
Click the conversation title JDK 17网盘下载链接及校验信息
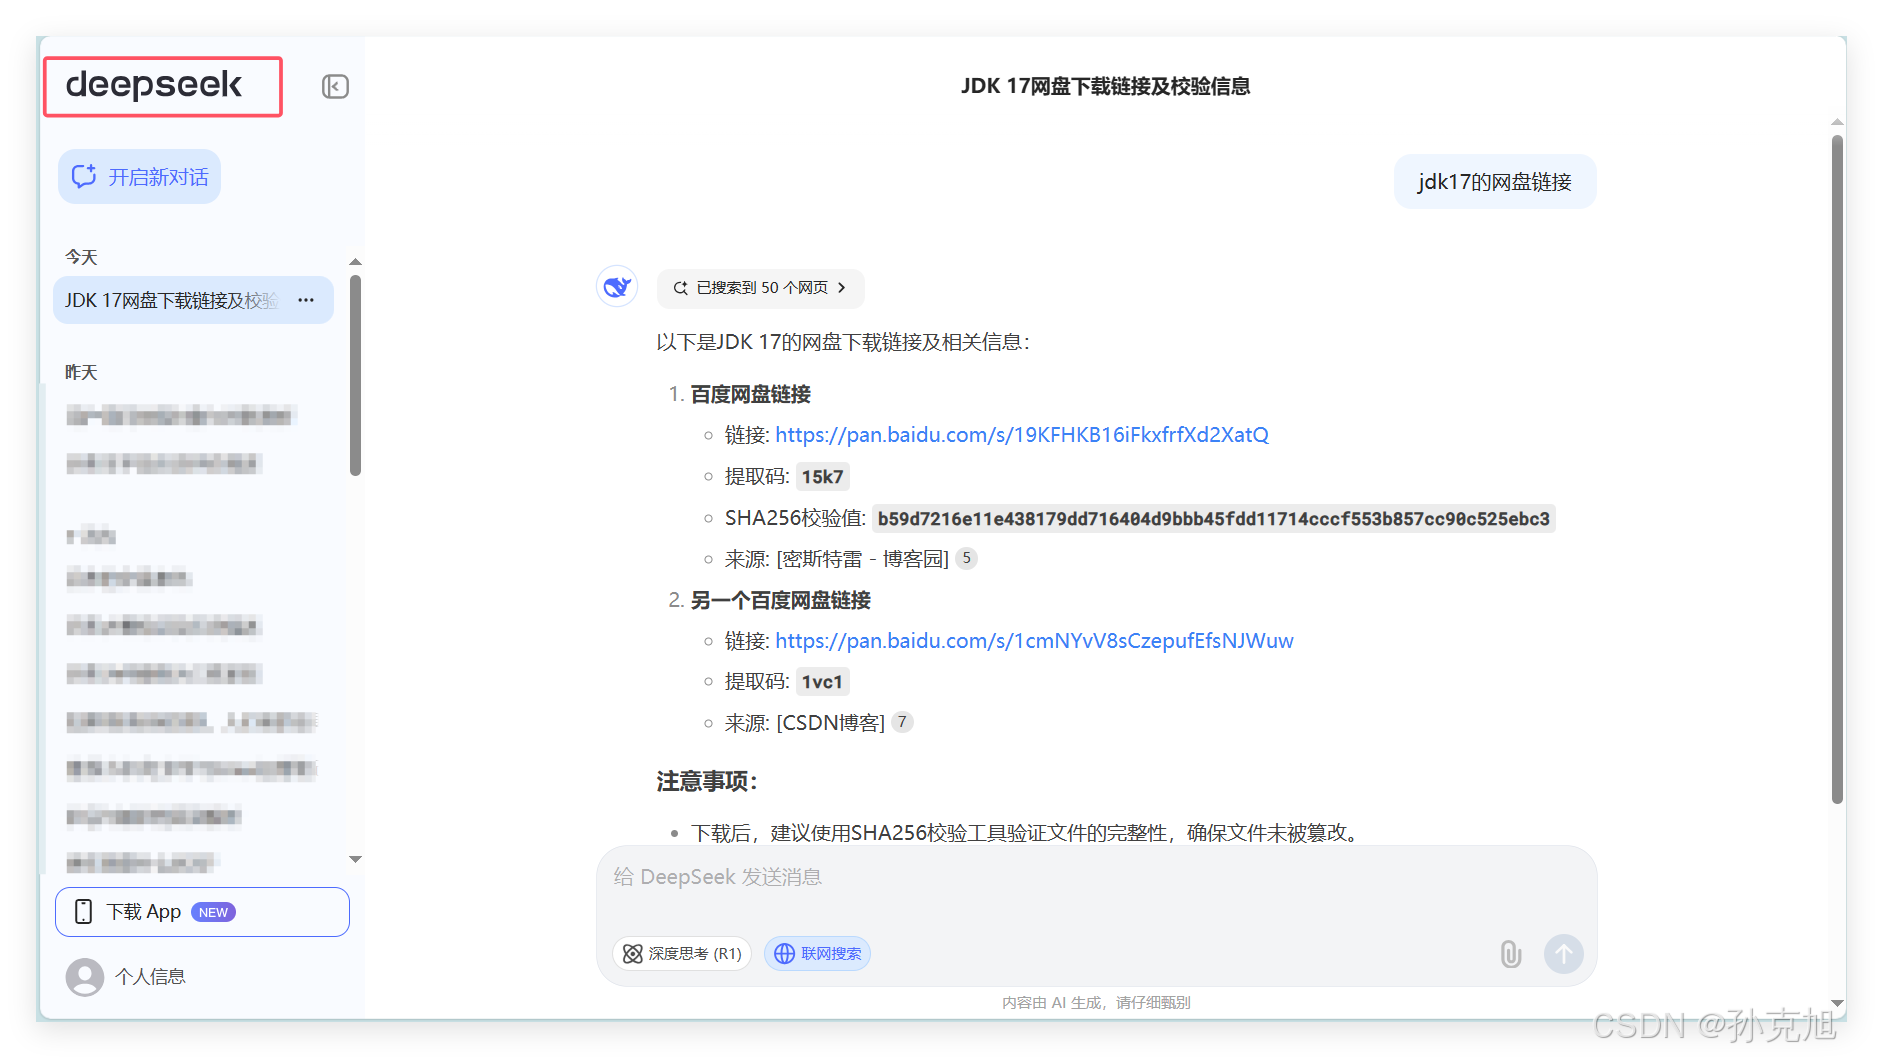click(1105, 86)
